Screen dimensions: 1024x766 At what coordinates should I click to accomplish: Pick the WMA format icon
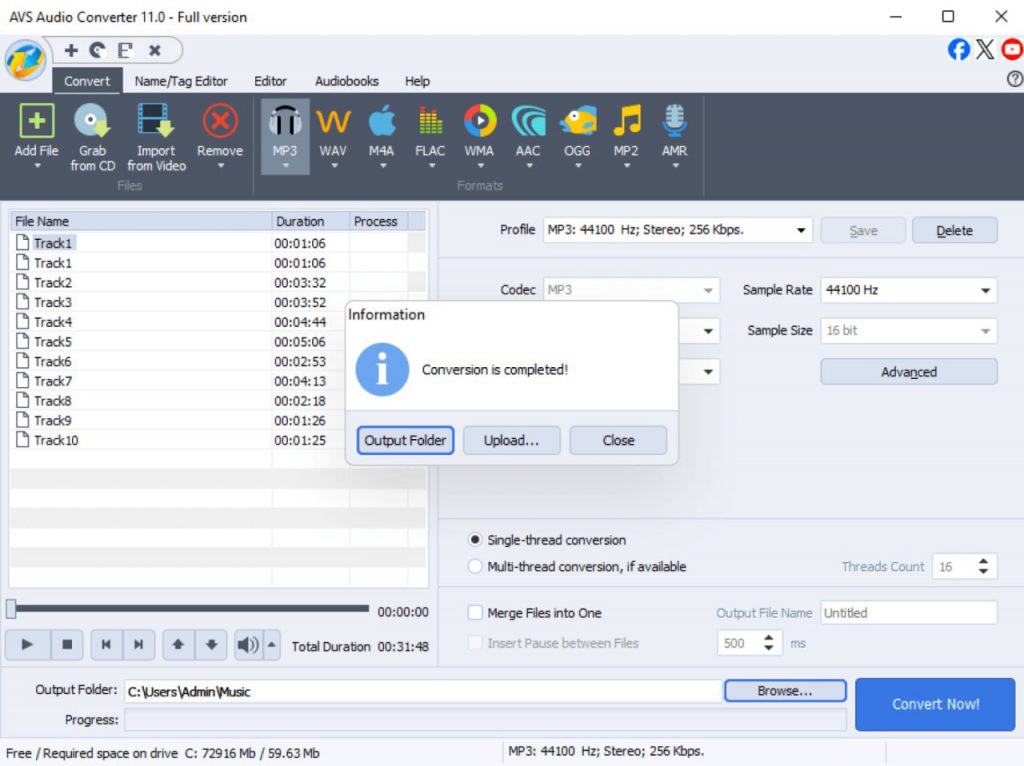tap(479, 122)
